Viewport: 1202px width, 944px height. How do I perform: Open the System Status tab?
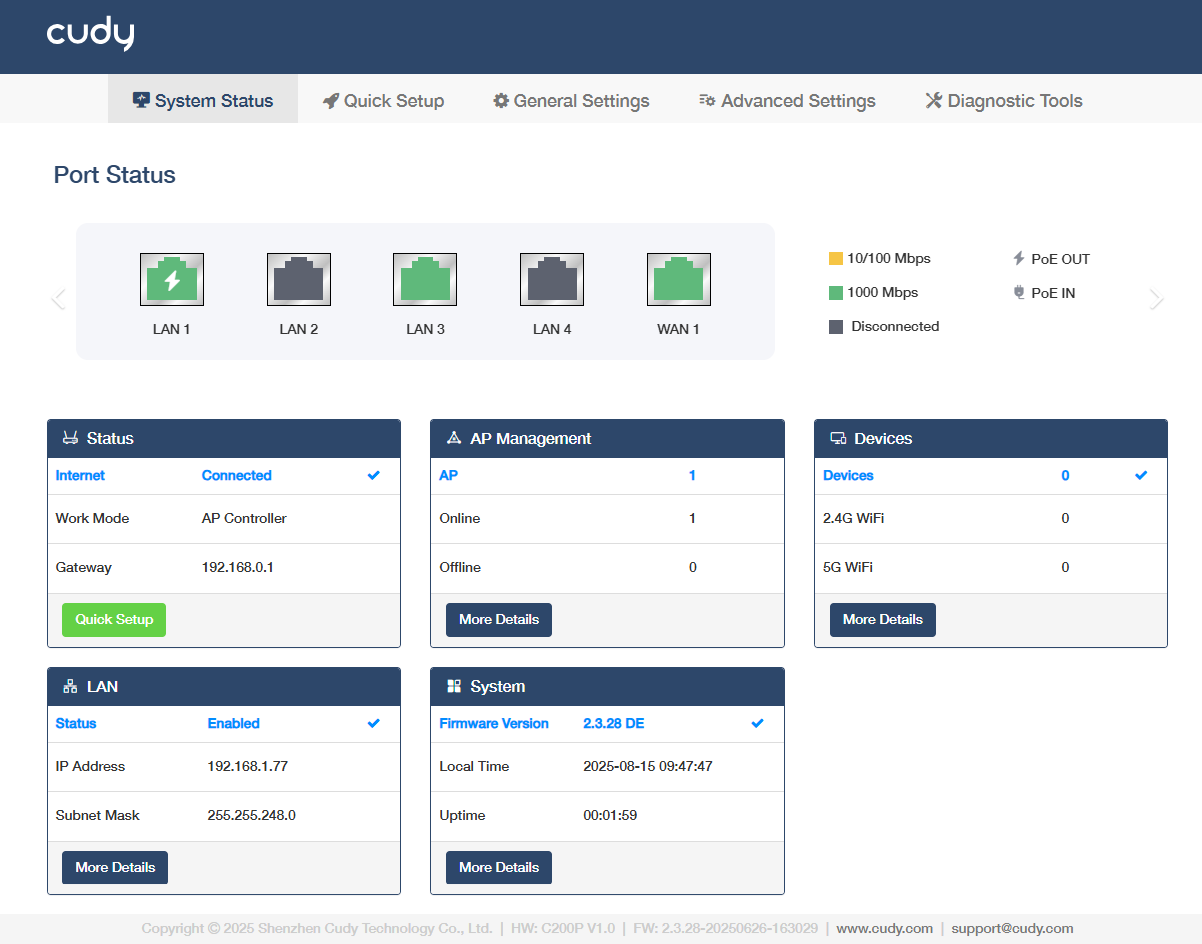click(x=203, y=100)
